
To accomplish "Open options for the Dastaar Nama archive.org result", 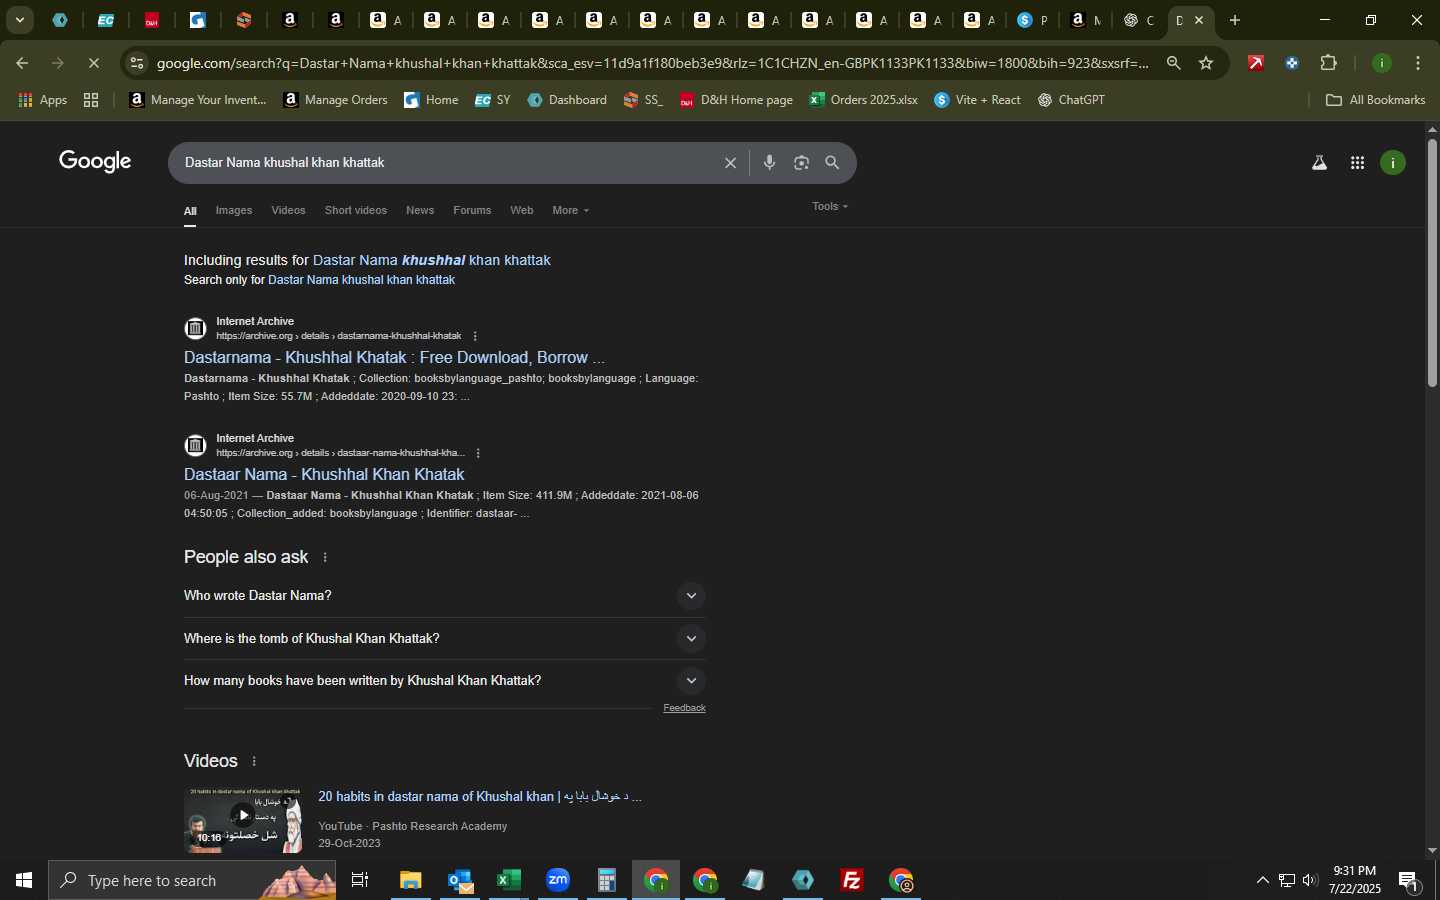I will 478,453.
